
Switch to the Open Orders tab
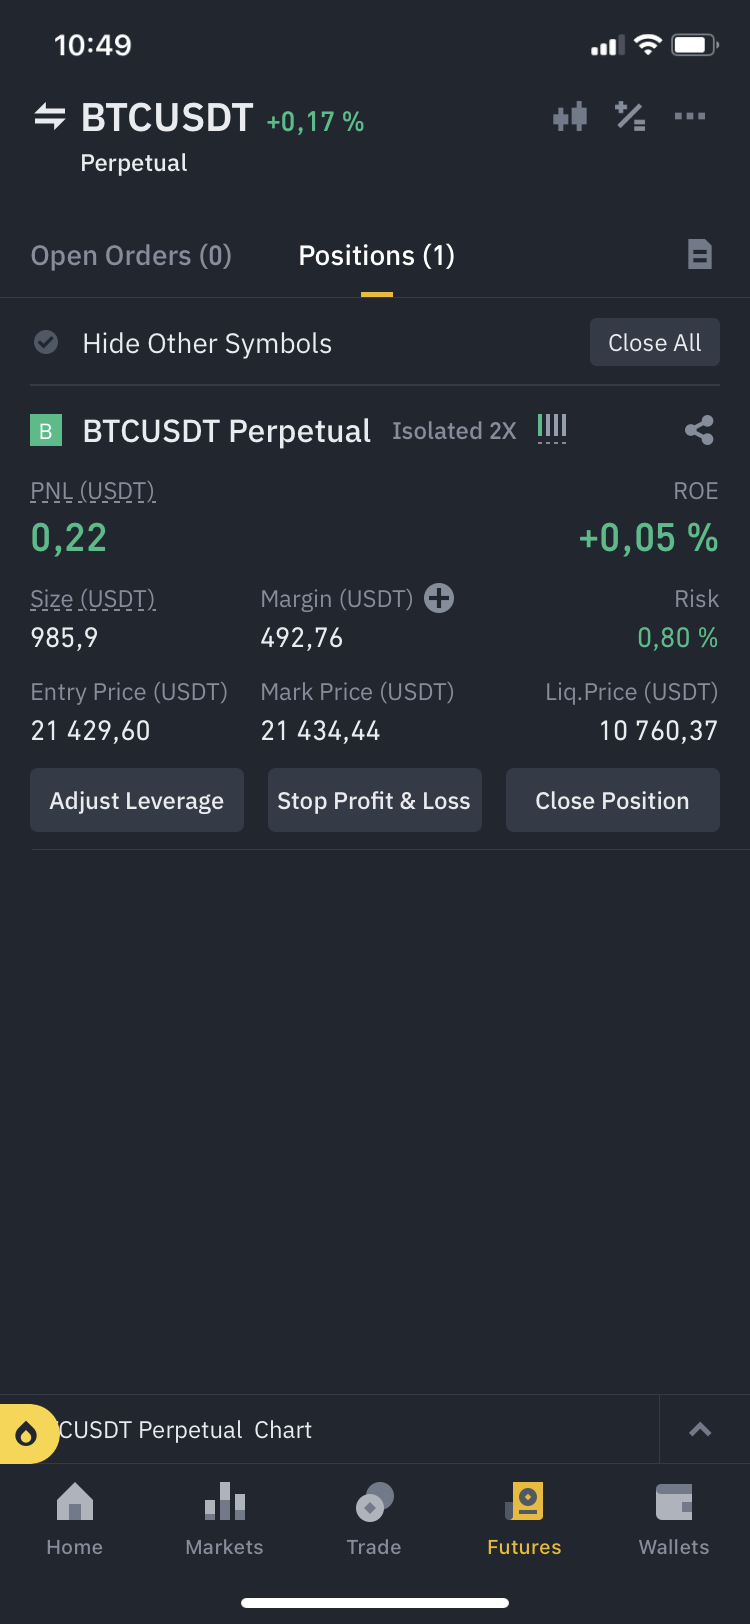(131, 256)
